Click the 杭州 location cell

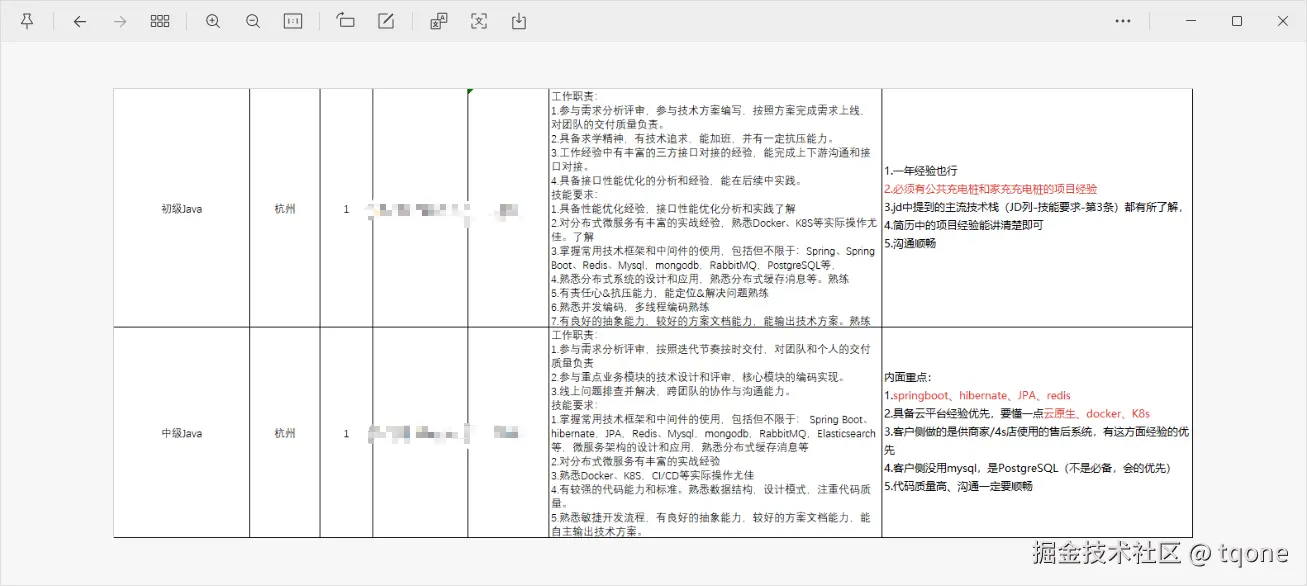(283, 210)
